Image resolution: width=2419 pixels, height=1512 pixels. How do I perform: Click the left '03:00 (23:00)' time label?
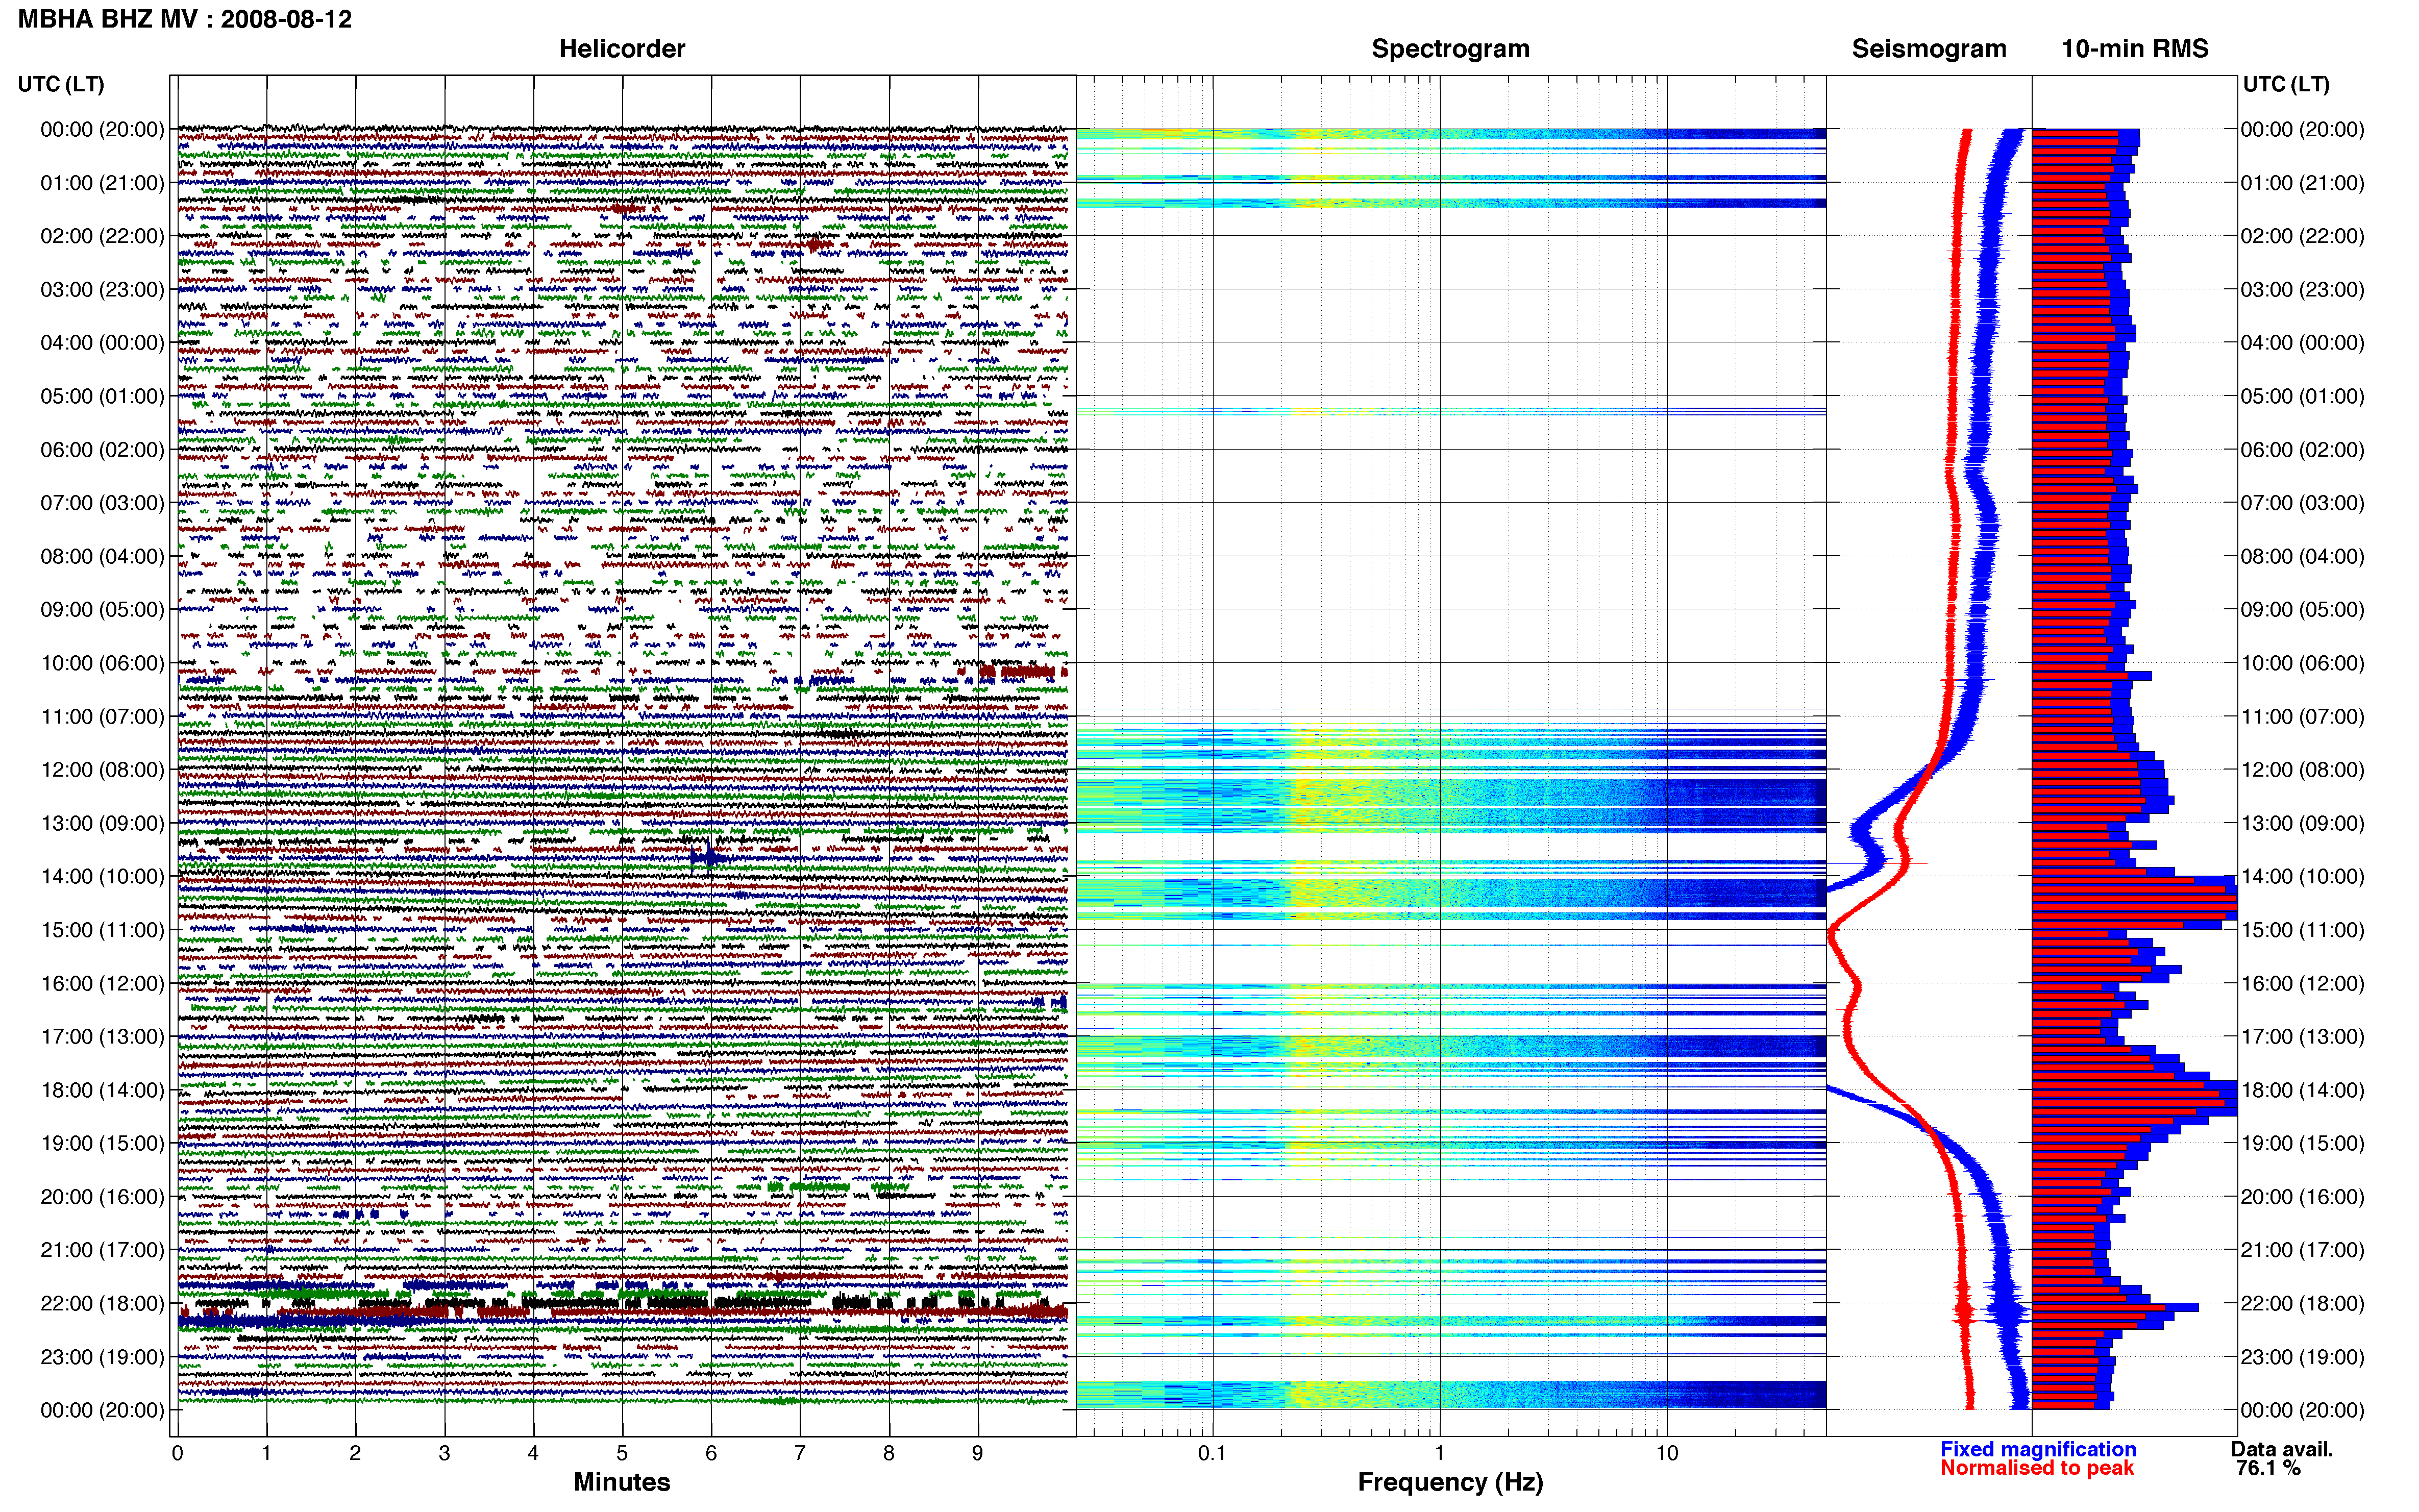102,290
